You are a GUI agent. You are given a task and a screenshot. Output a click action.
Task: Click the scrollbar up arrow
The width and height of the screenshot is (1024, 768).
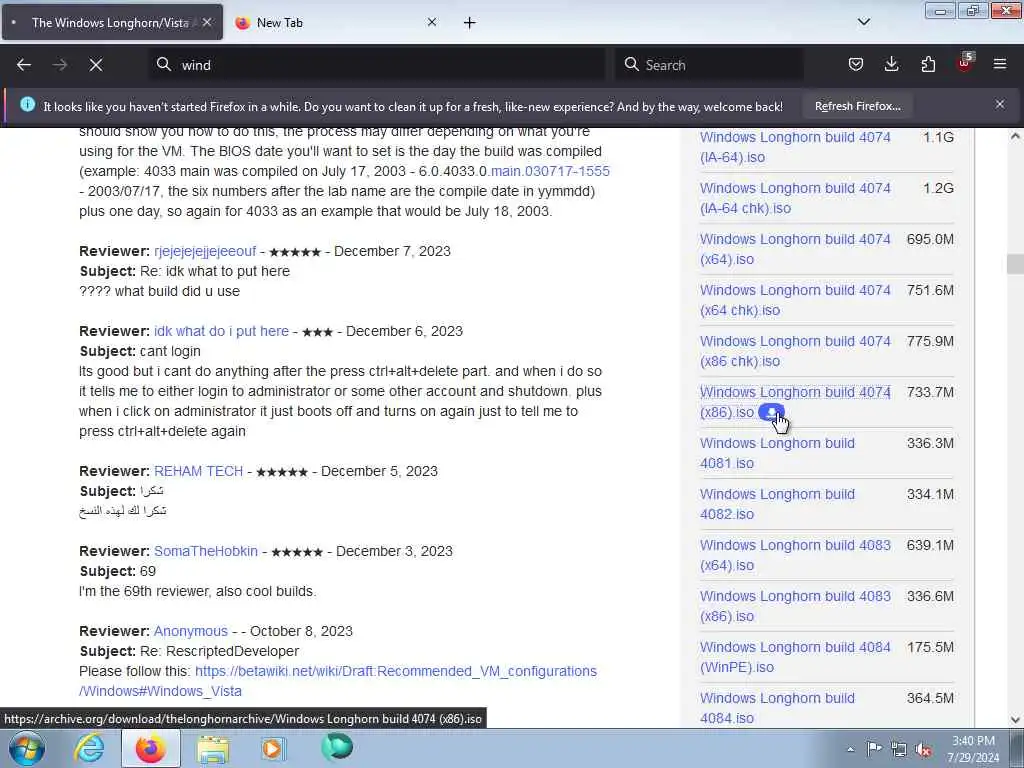1015,136
